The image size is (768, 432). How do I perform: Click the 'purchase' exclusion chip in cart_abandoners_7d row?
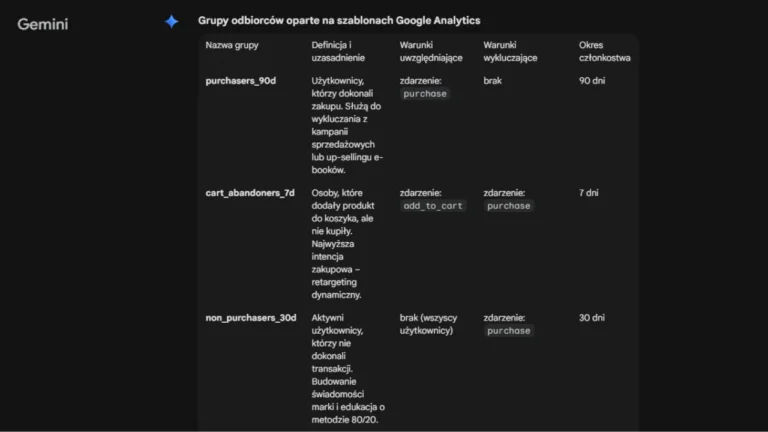pyautogui.click(x=509, y=206)
